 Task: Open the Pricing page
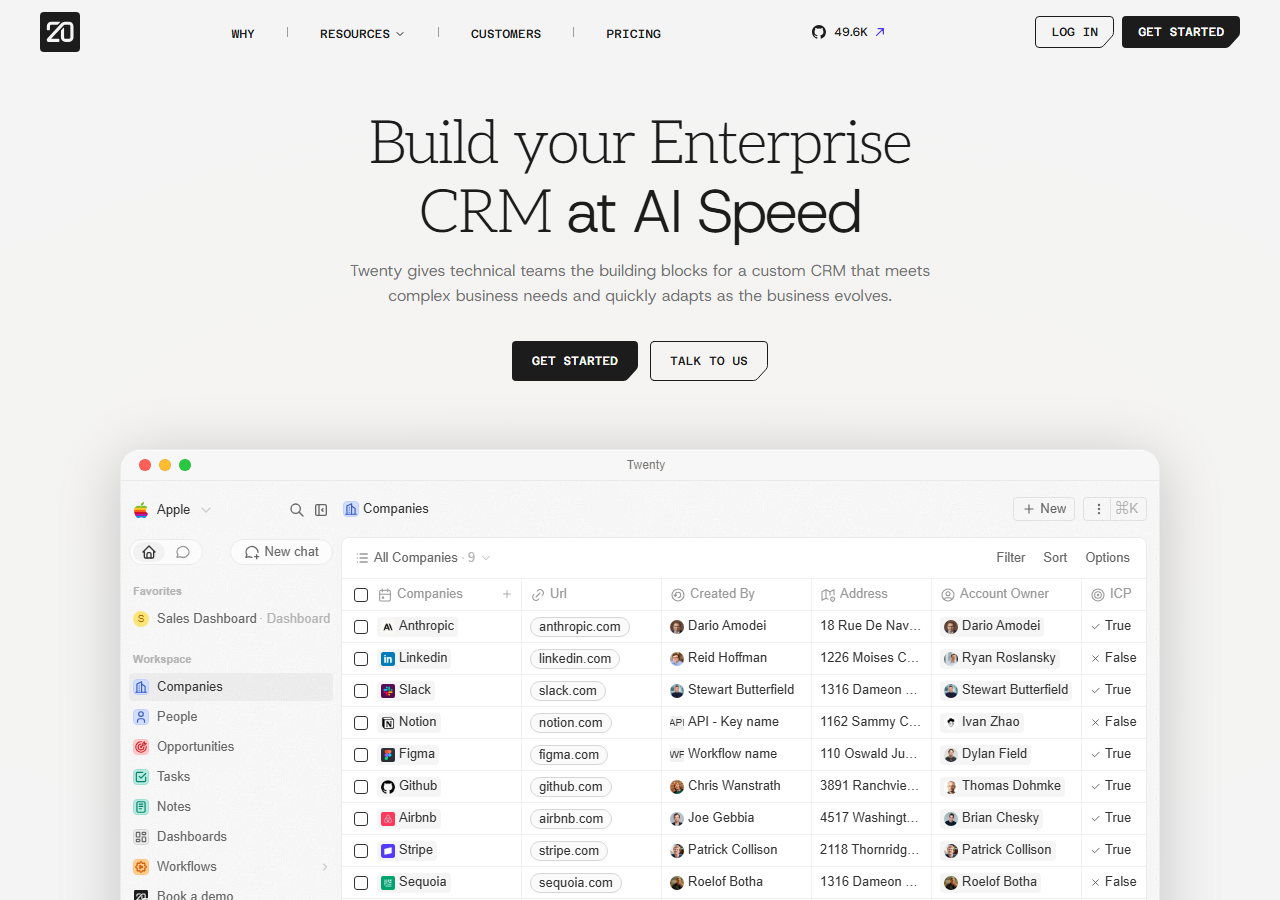click(633, 34)
